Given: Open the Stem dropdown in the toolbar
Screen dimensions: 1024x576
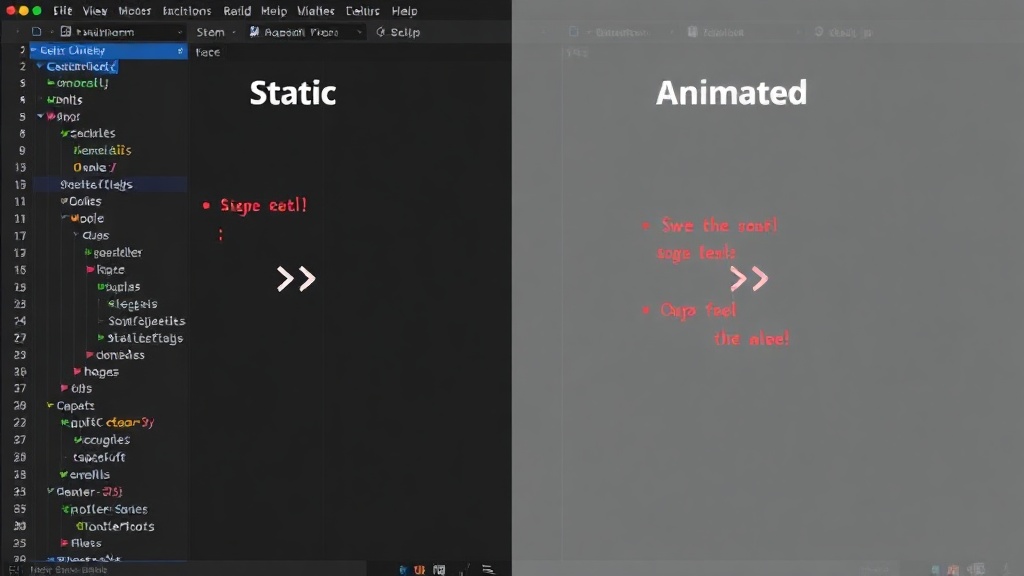Looking at the screenshot, I should 216,32.
